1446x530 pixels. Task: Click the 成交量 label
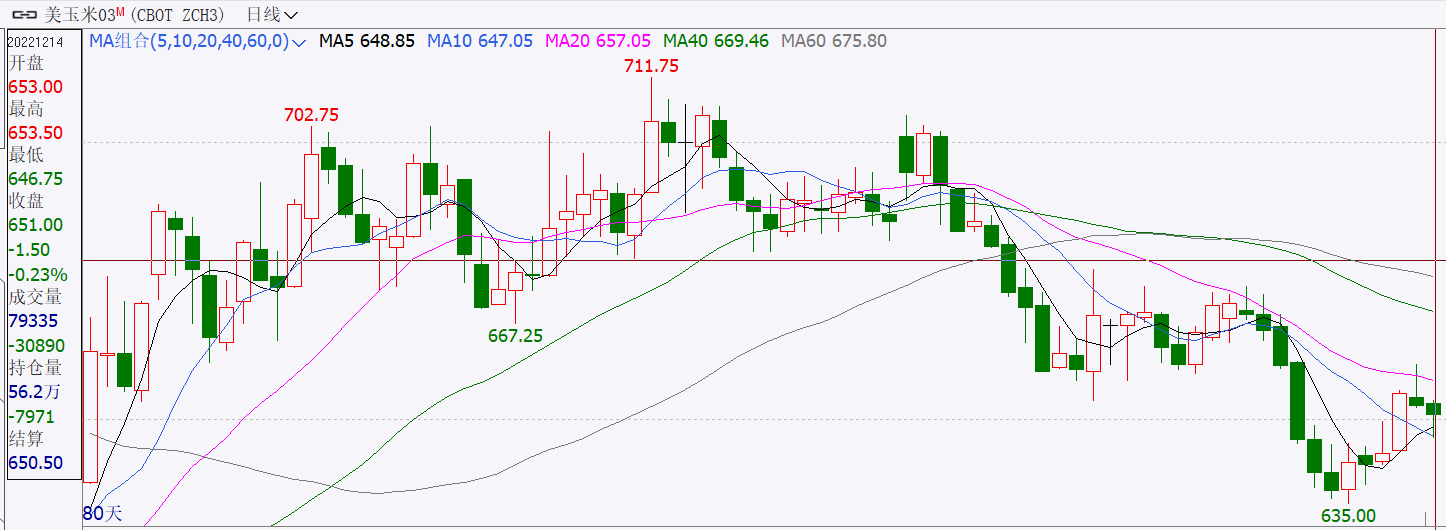(35, 297)
